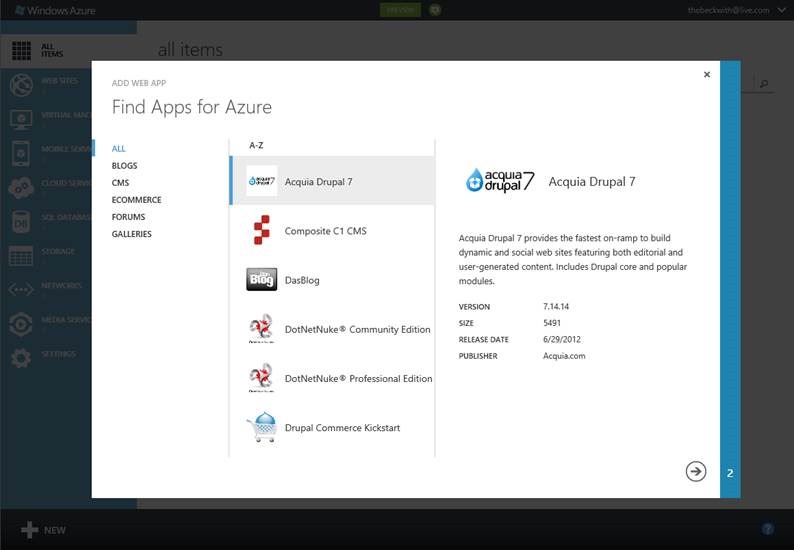
Task: Close the Add Web App dialog
Action: pyautogui.click(x=707, y=74)
